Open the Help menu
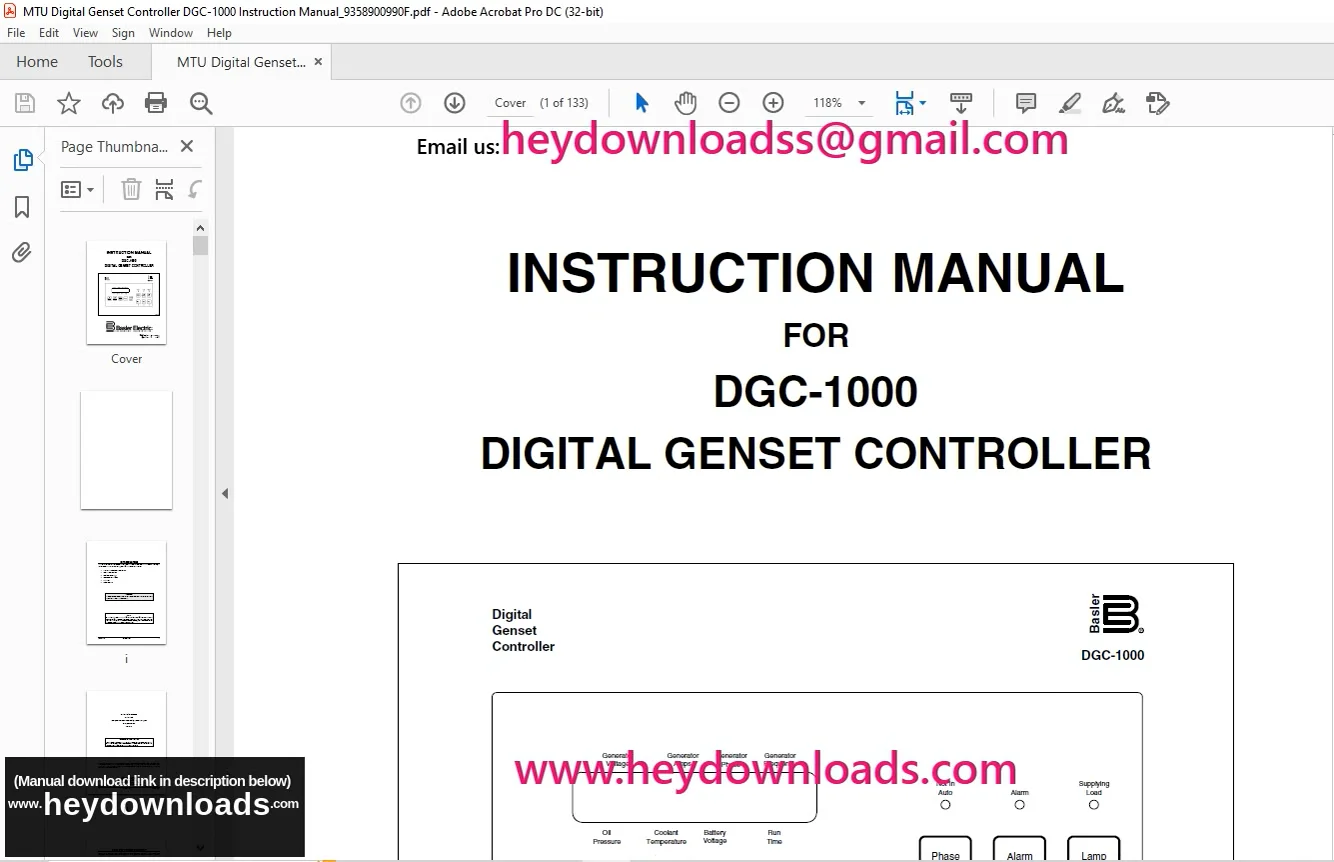Viewport: 1334px width, 862px height. pos(219,33)
